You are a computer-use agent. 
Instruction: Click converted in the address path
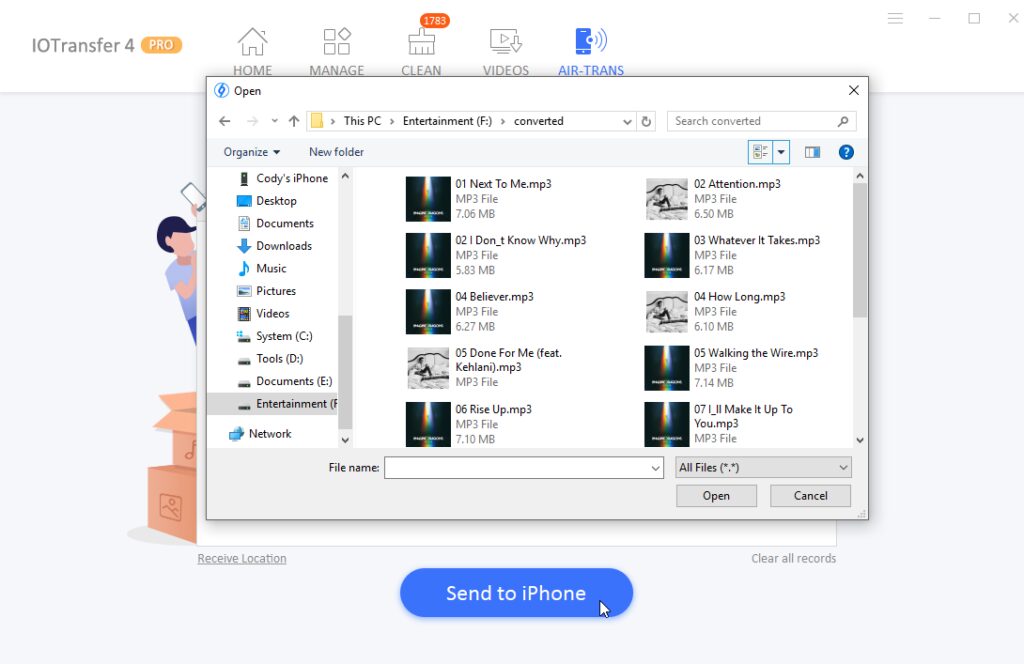[x=539, y=121]
